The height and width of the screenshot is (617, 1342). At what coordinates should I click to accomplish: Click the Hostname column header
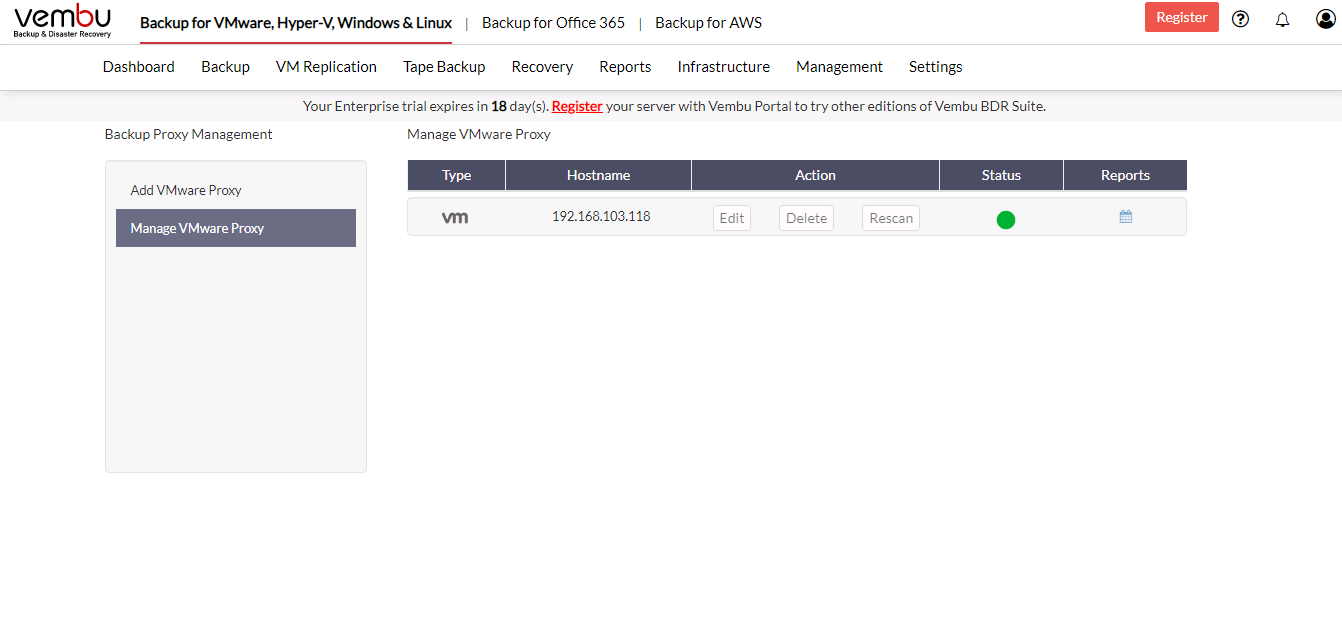pos(598,175)
